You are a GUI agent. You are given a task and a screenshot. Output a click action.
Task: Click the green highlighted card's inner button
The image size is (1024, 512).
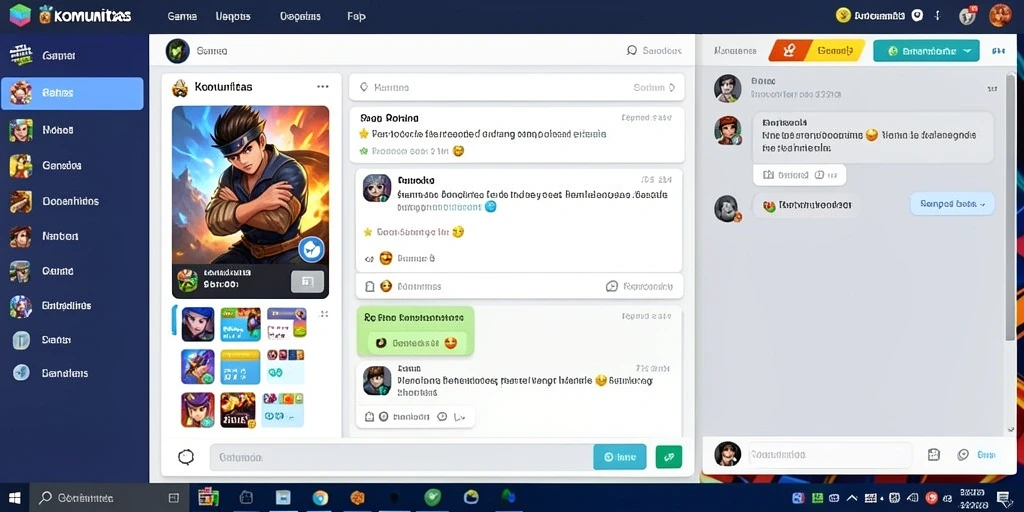click(x=417, y=343)
